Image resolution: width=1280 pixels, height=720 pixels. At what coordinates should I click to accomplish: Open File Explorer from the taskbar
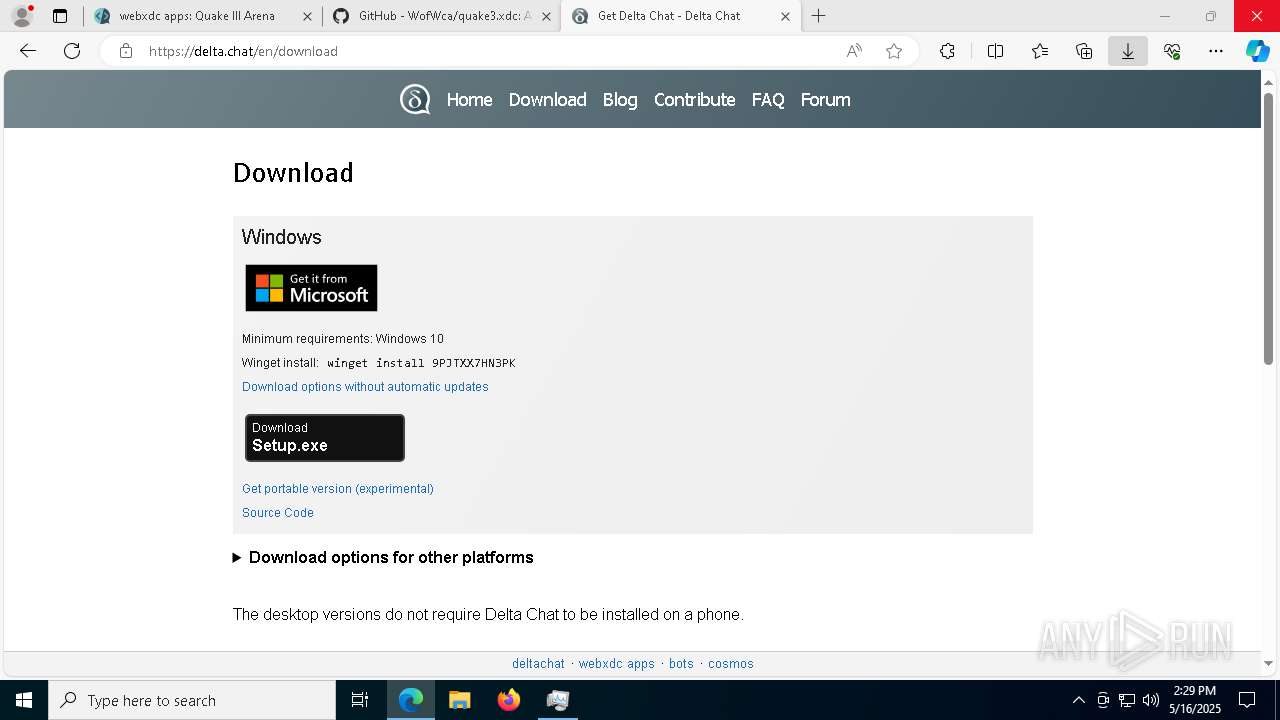[x=459, y=700]
